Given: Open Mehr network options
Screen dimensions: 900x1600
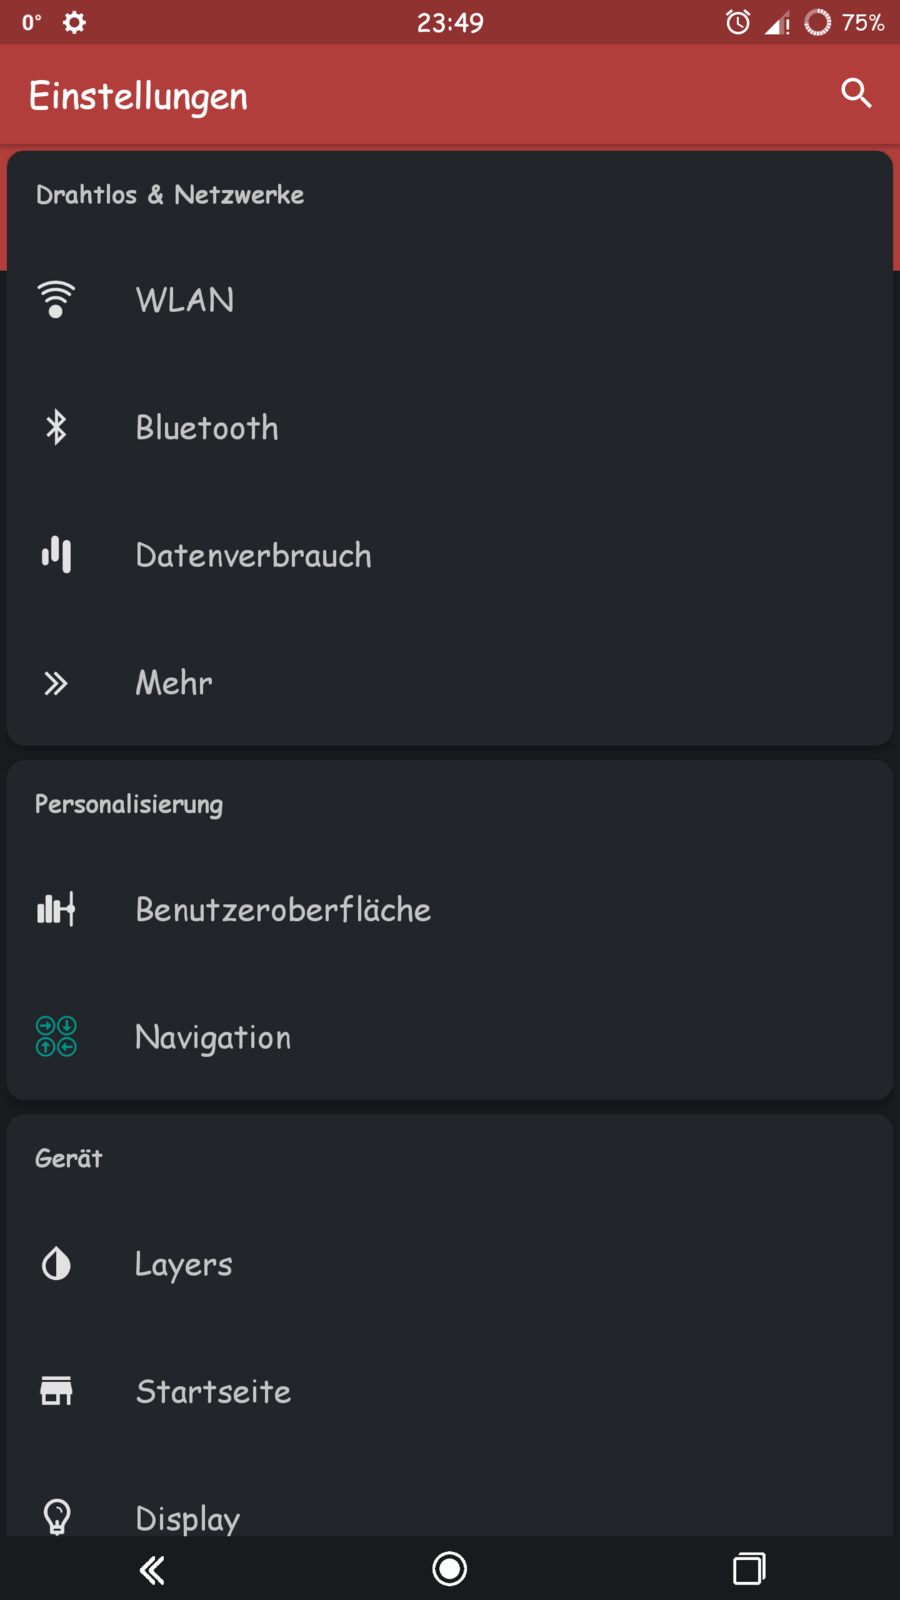Looking at the screenshot, I should click(x=174, y=683).
